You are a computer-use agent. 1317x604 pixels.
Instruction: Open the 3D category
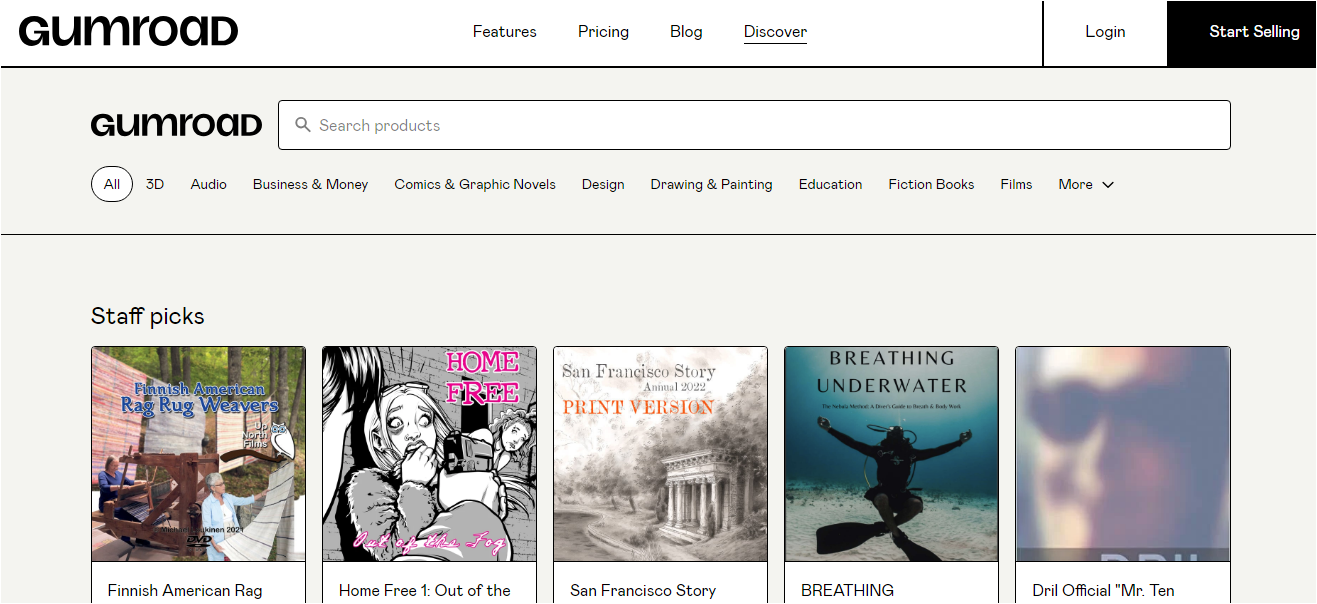[155, 184]
